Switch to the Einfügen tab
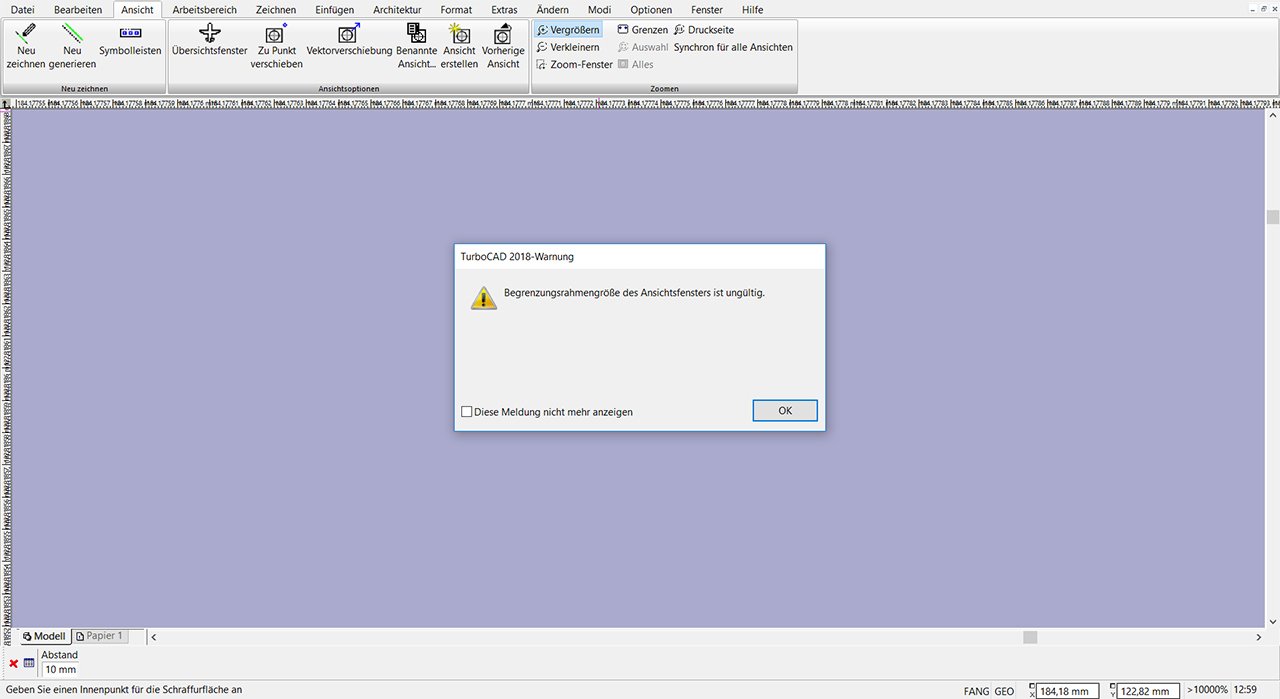This screenshot has width=1280, height=699. pos(334,10)
